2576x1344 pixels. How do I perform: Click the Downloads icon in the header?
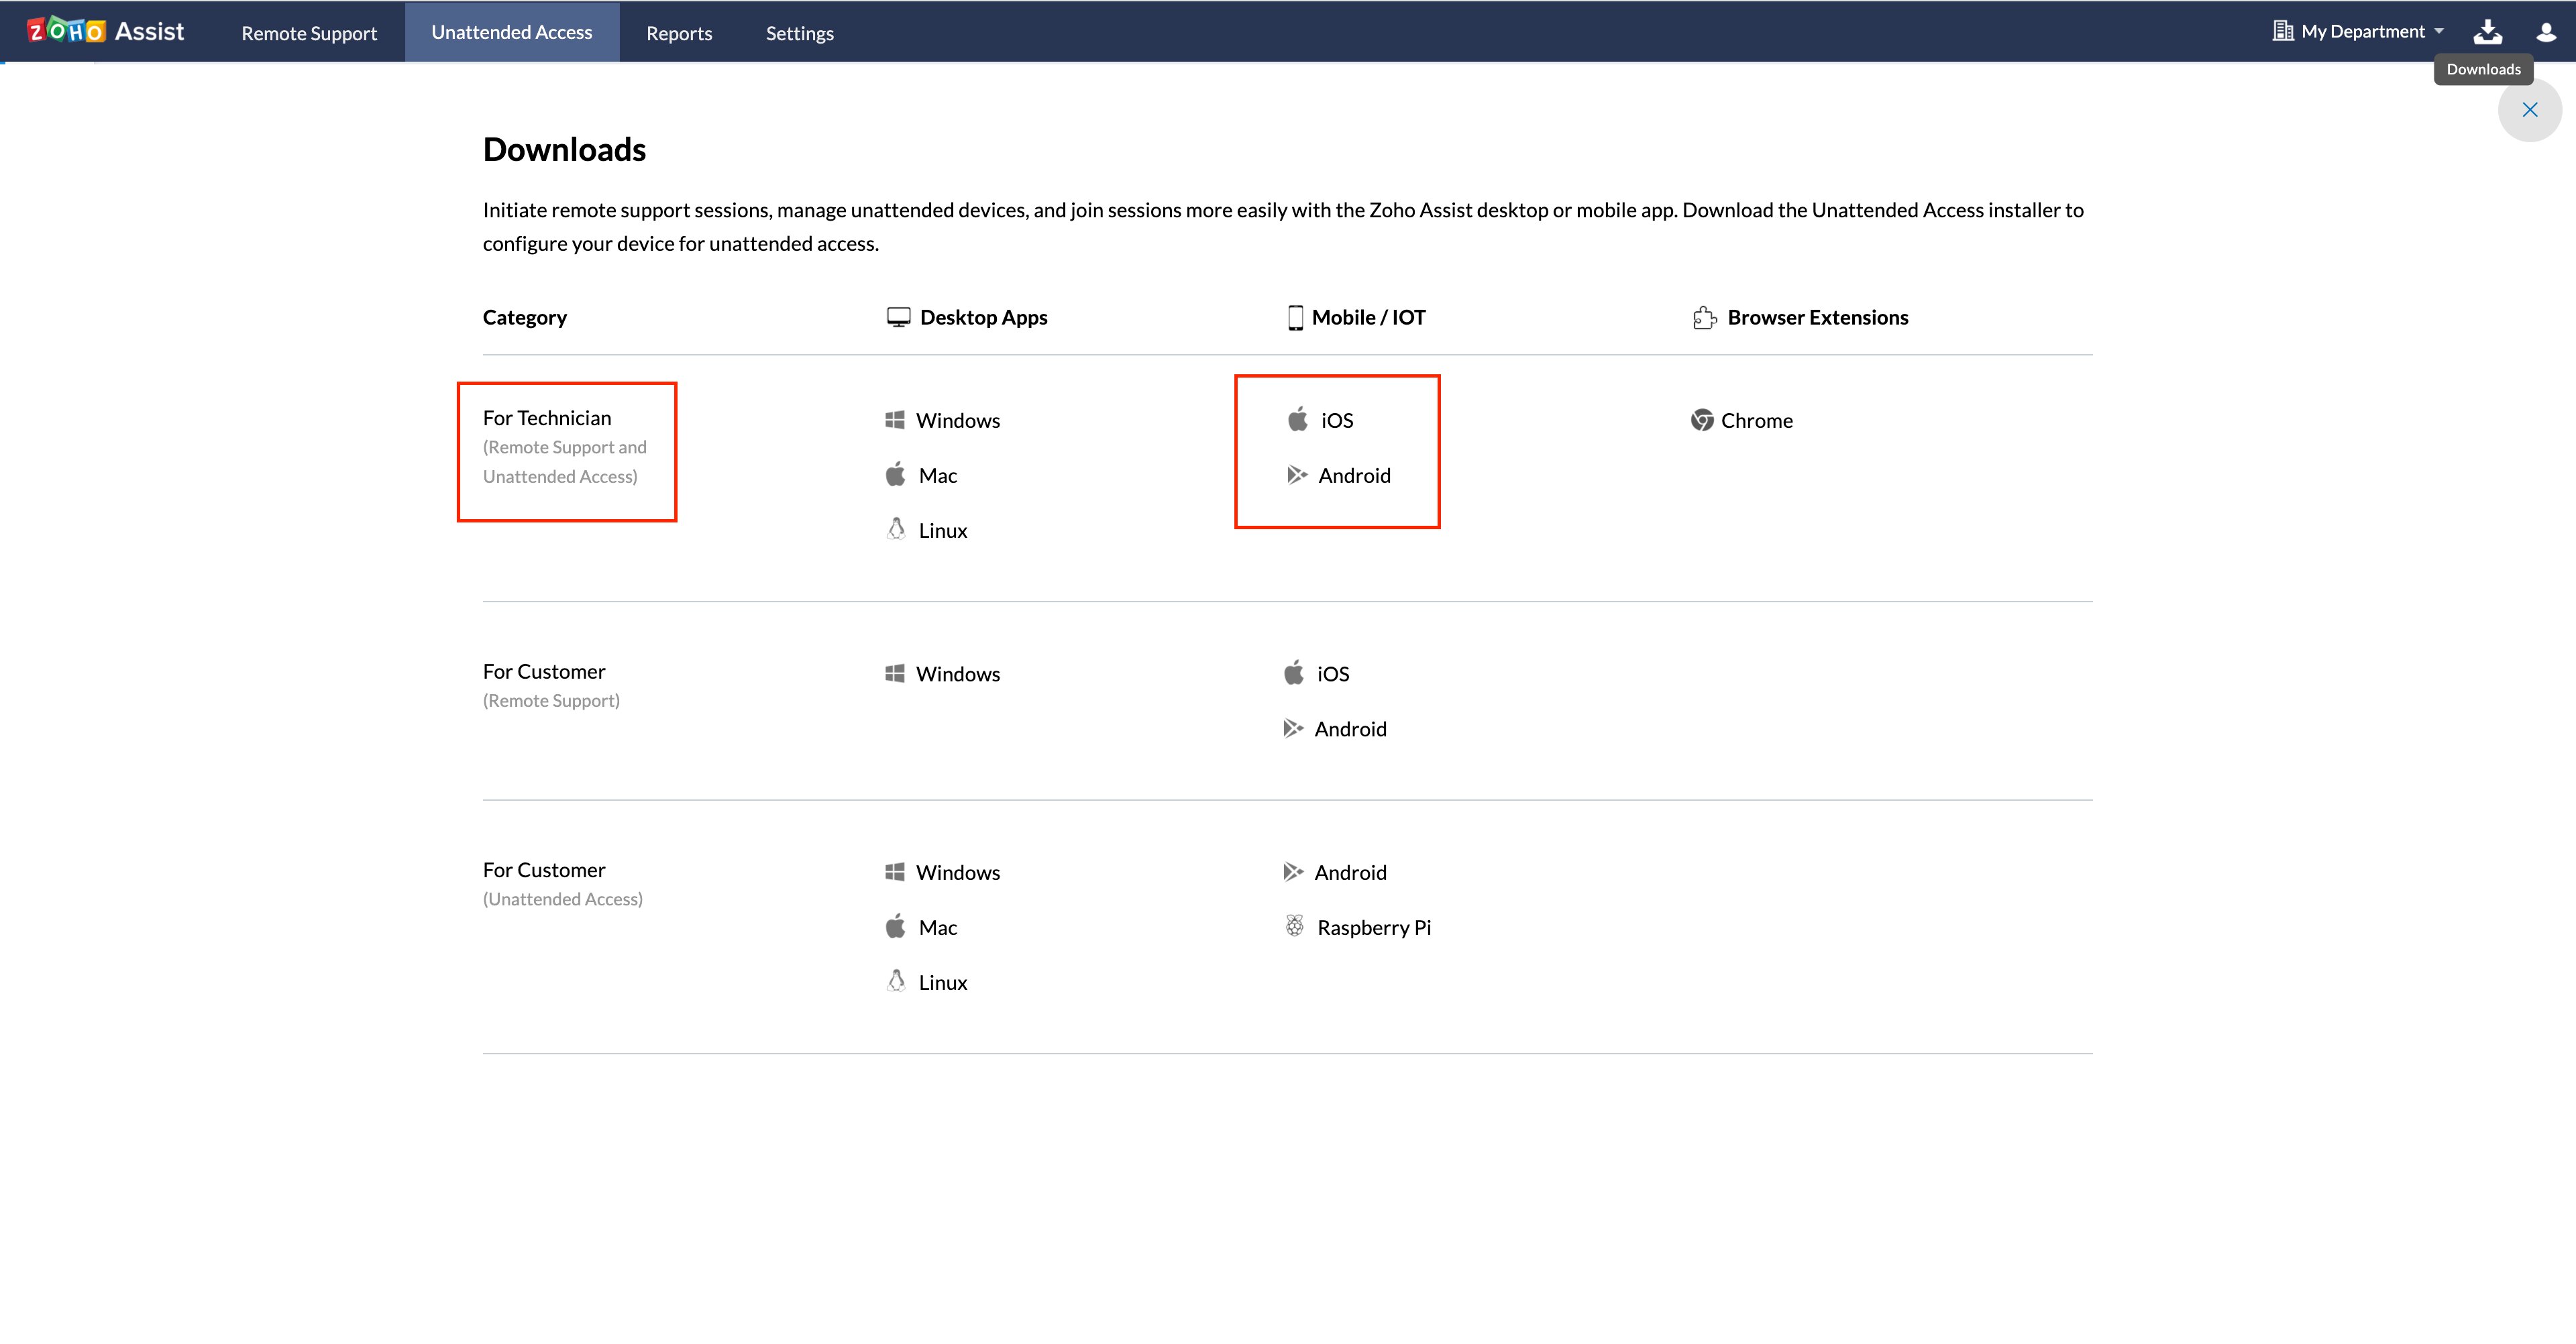click(2487, 32)
